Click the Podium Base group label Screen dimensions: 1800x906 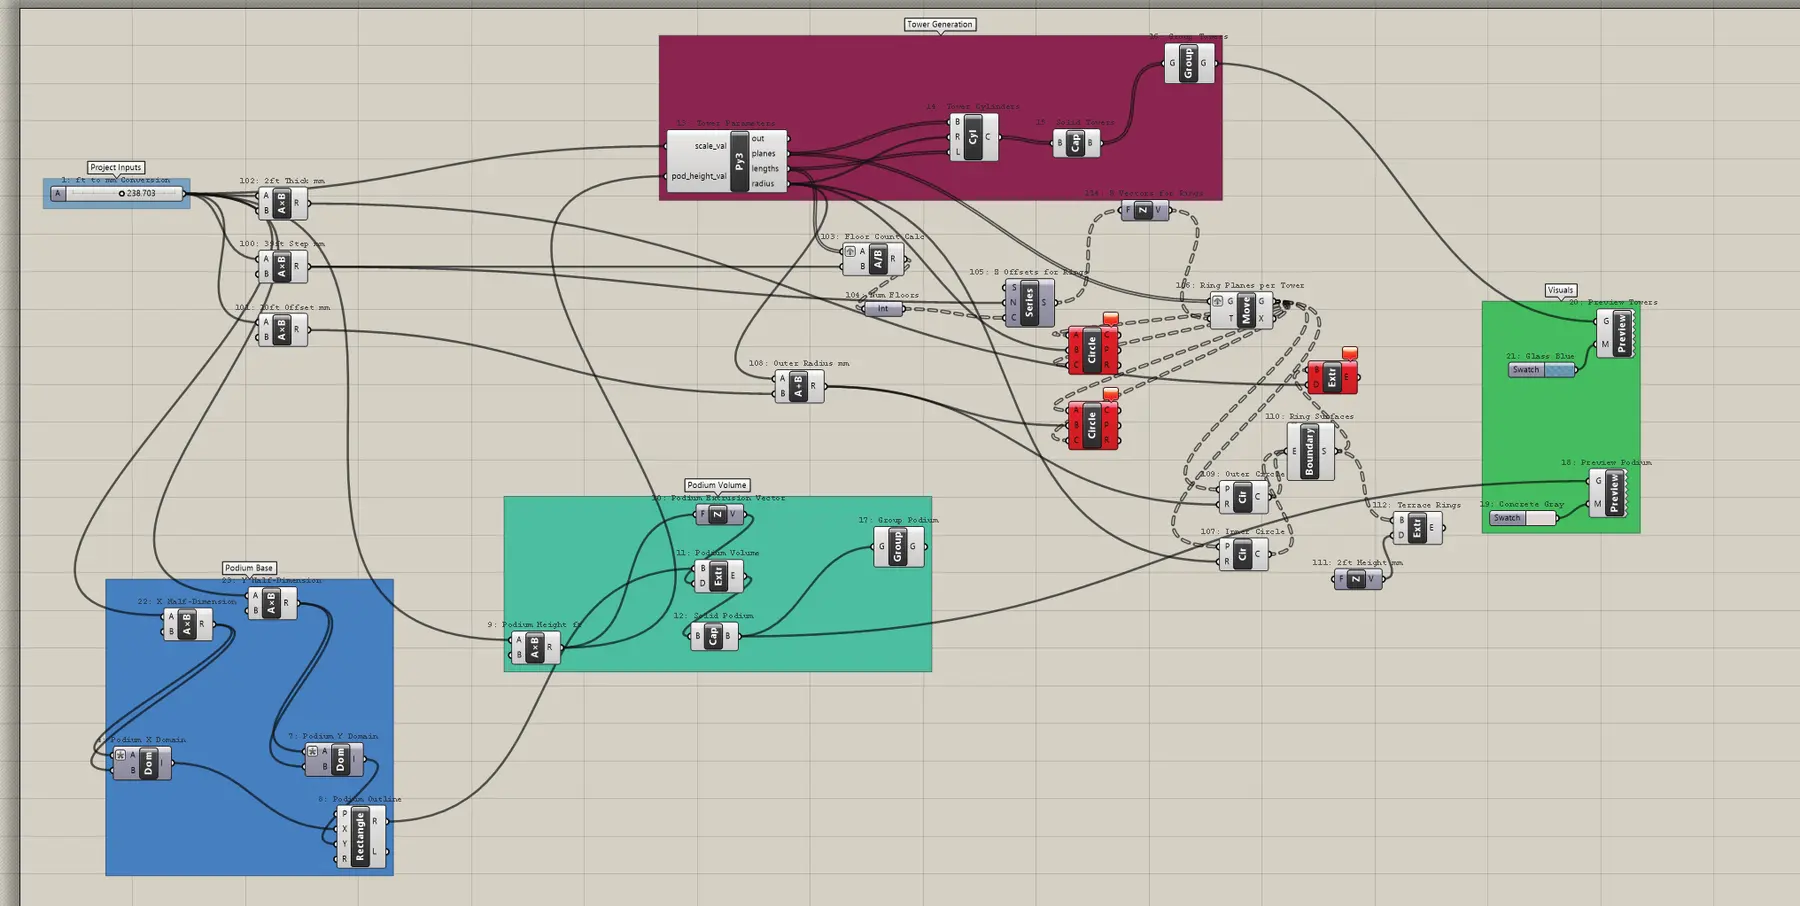coord(249,568)
